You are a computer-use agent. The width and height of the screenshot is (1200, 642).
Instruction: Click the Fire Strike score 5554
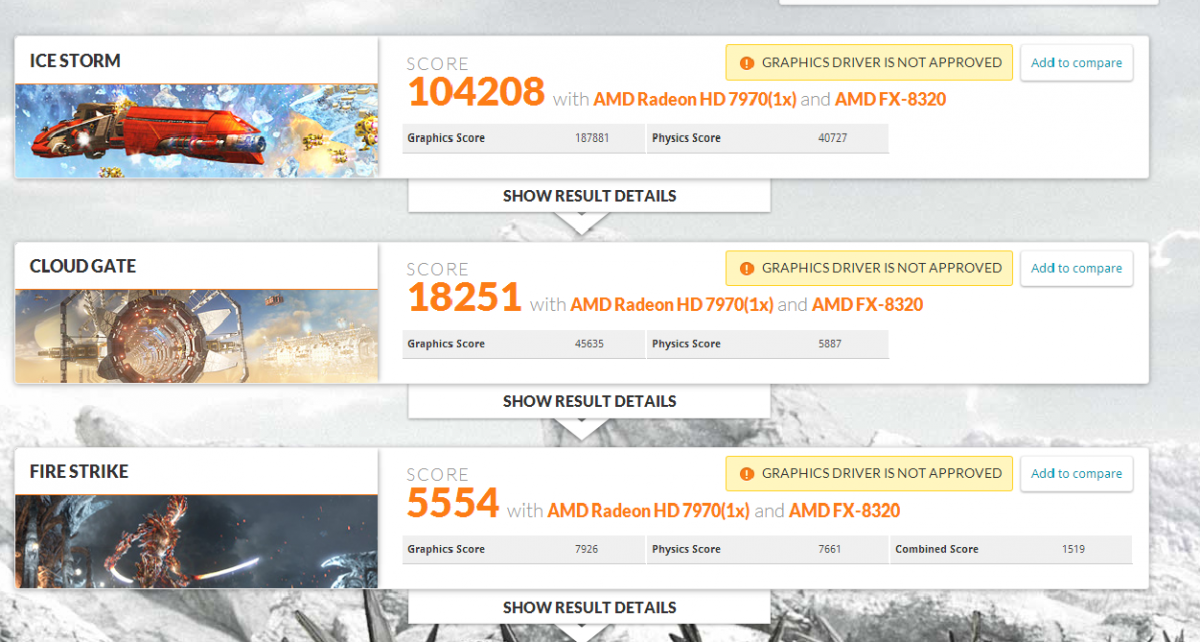[453, 503]
